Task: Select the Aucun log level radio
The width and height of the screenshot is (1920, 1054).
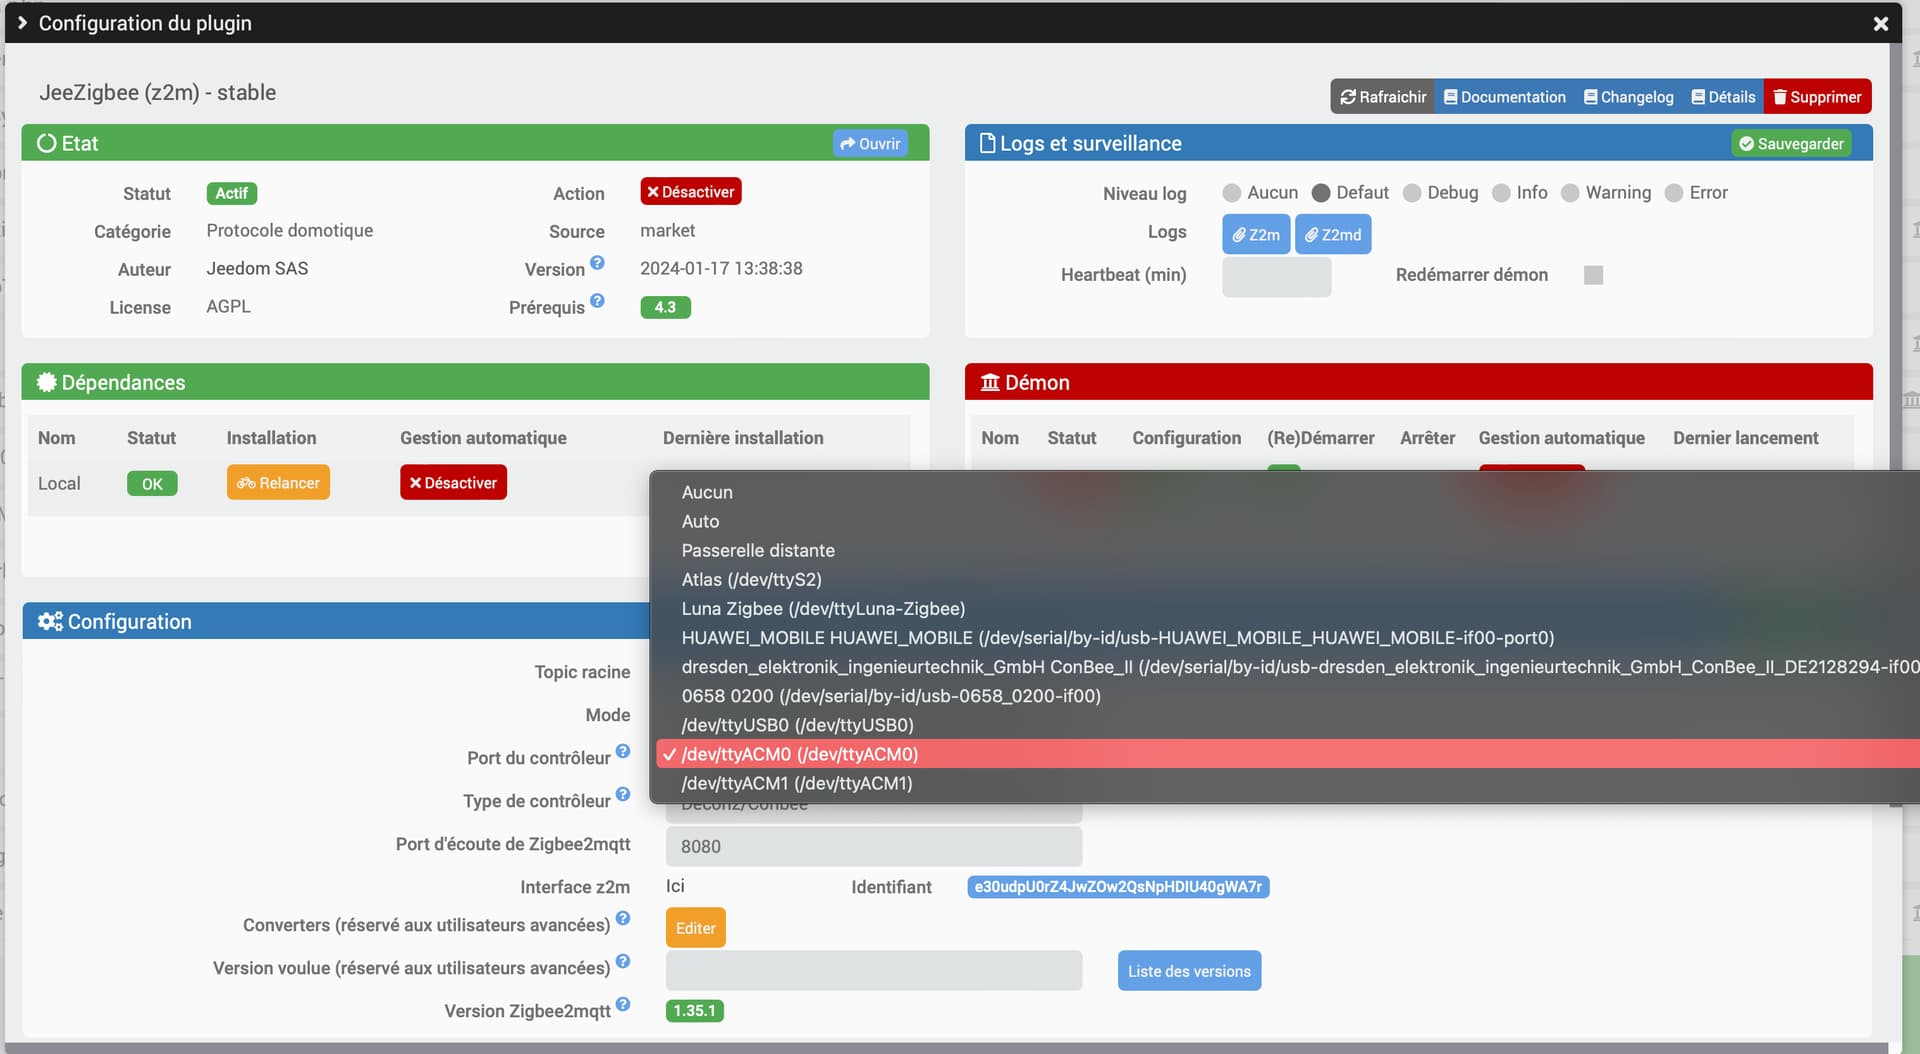Action: tap(1232, 193)
